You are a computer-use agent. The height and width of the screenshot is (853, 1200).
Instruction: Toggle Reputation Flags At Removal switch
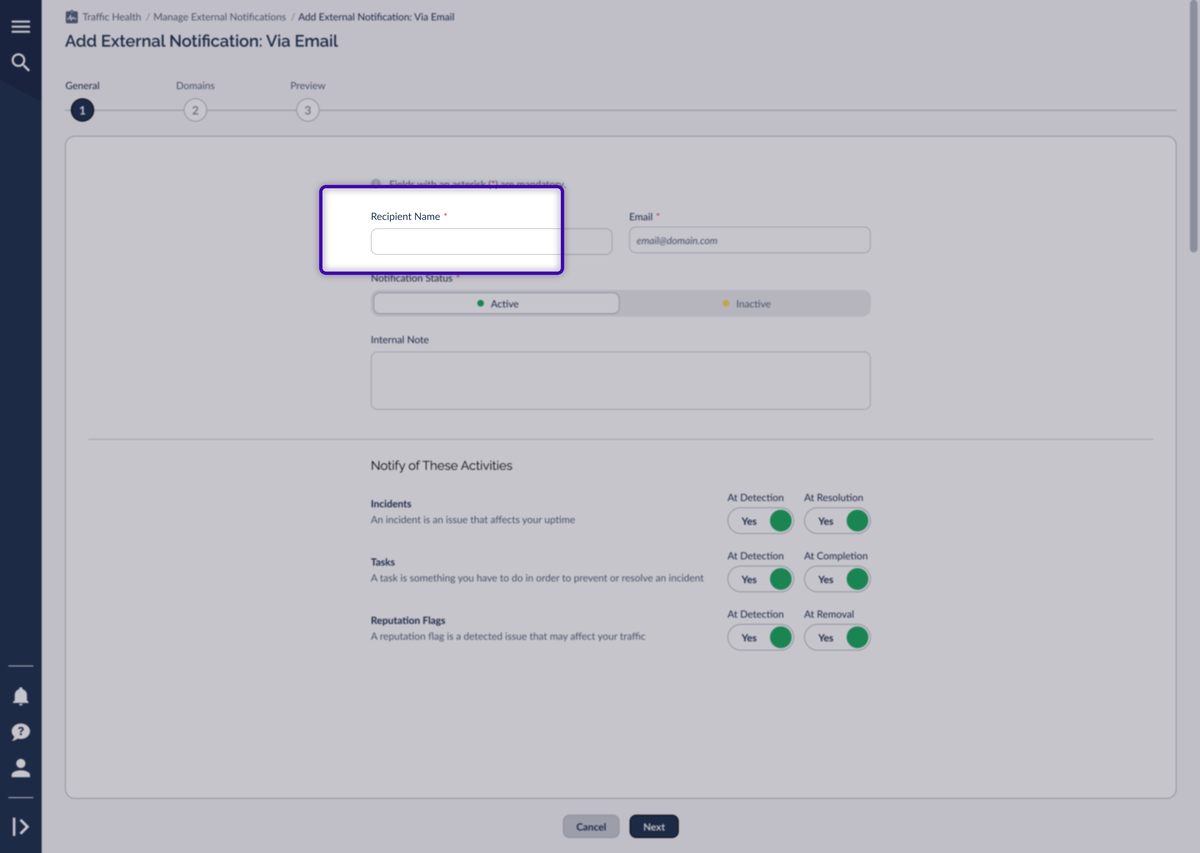[x=837, y=637]
